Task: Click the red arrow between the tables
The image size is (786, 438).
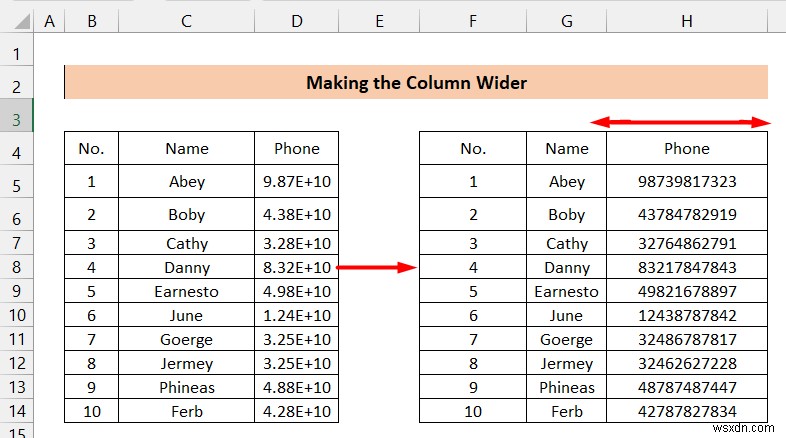Action: click(x=376, y=267)
